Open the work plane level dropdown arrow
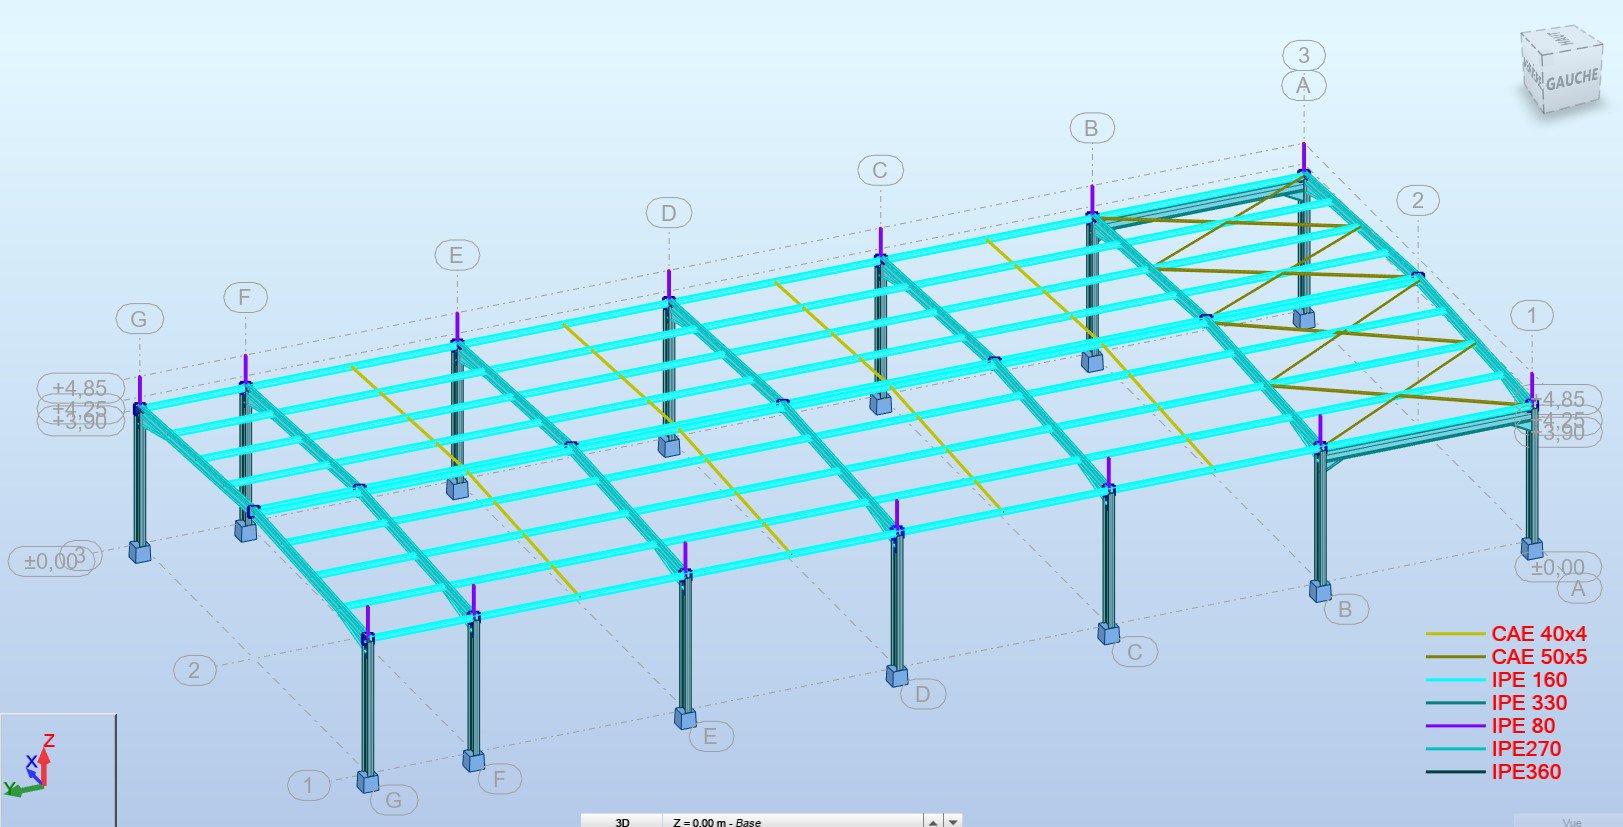The image size is (1623, 827). 954,821
